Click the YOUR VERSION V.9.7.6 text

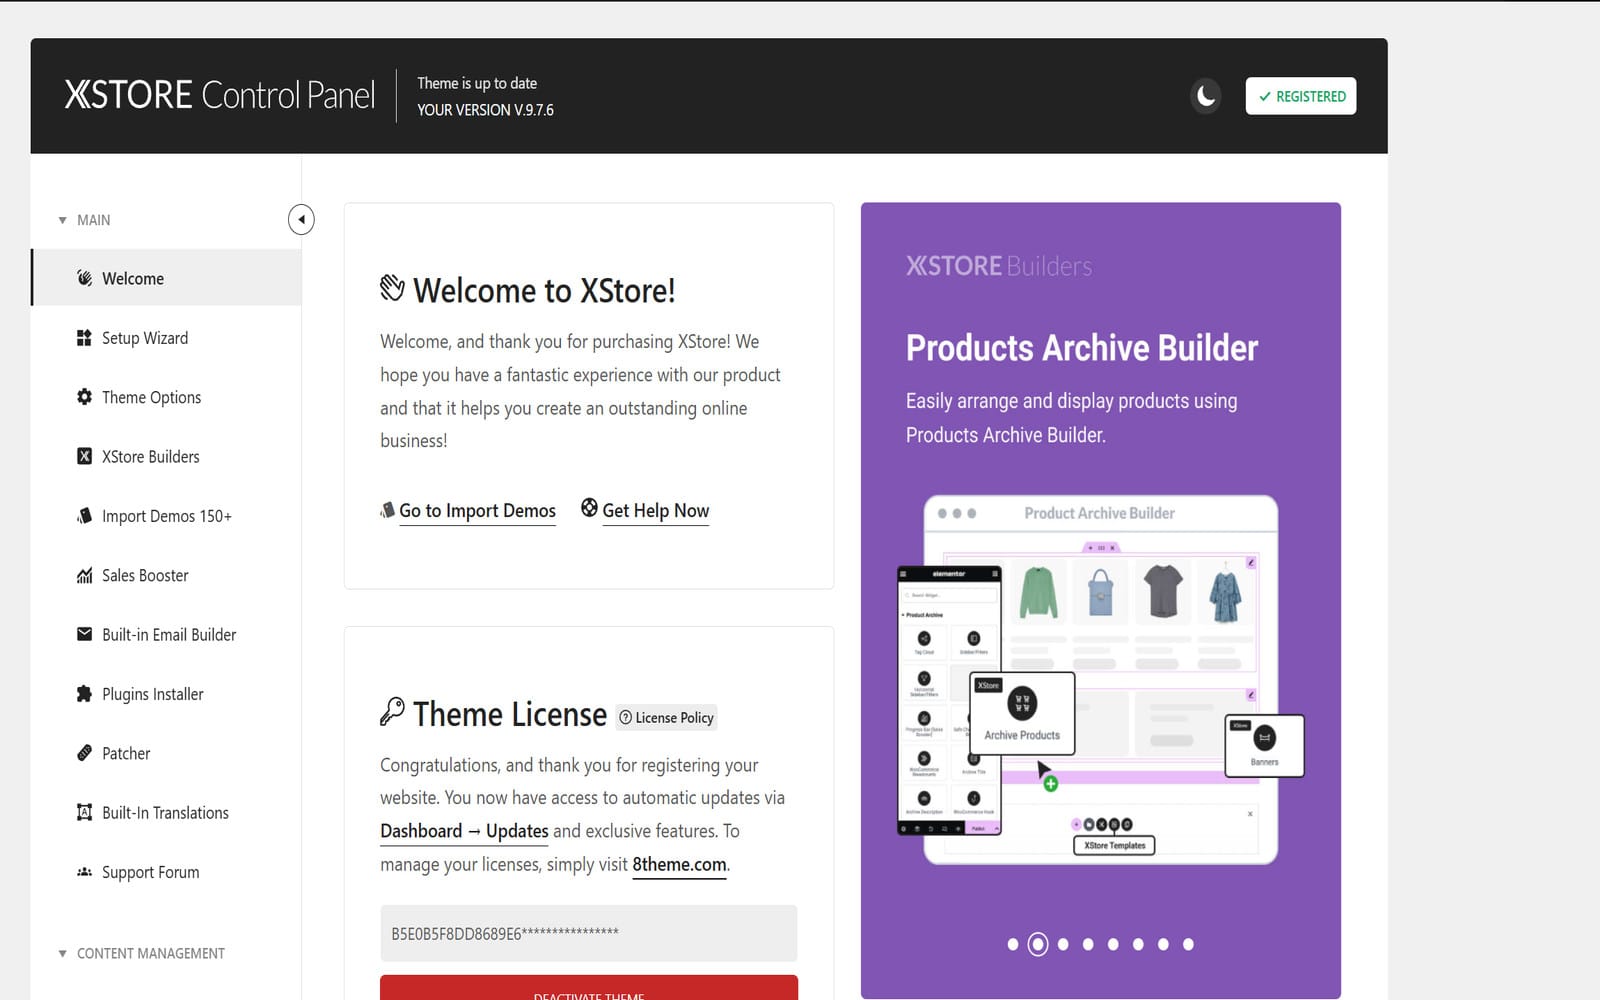pyautogui.click(x=485, y=110)
